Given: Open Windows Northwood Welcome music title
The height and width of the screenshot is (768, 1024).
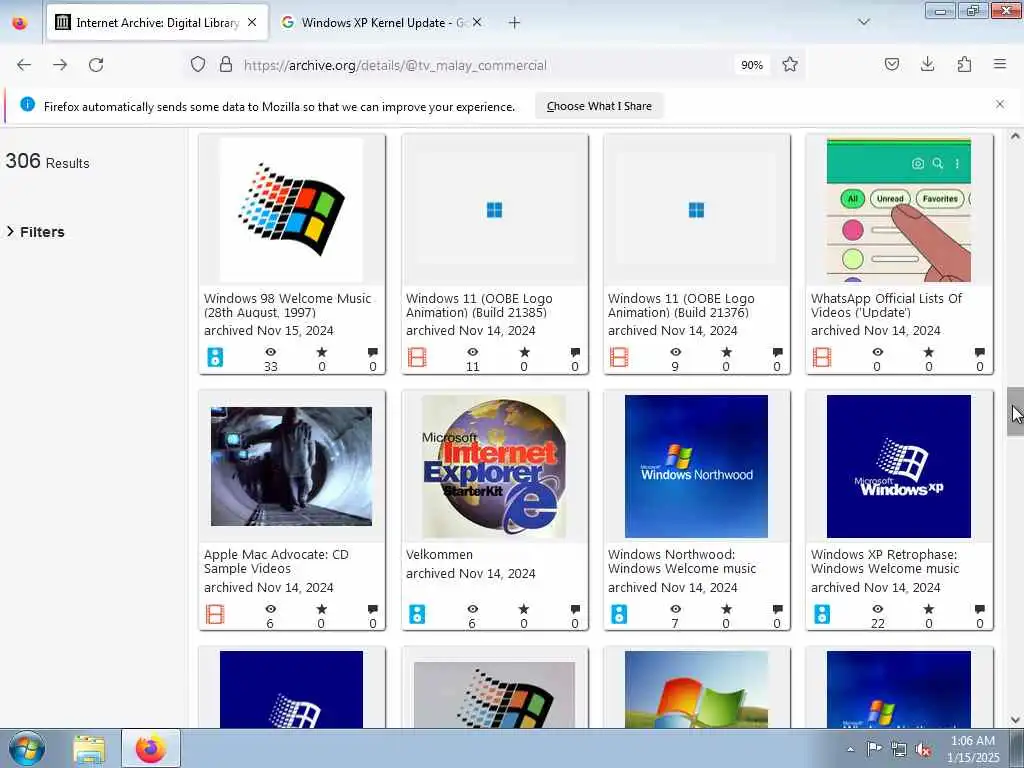Looking at the screenshot, I should (x=682, y=561).
